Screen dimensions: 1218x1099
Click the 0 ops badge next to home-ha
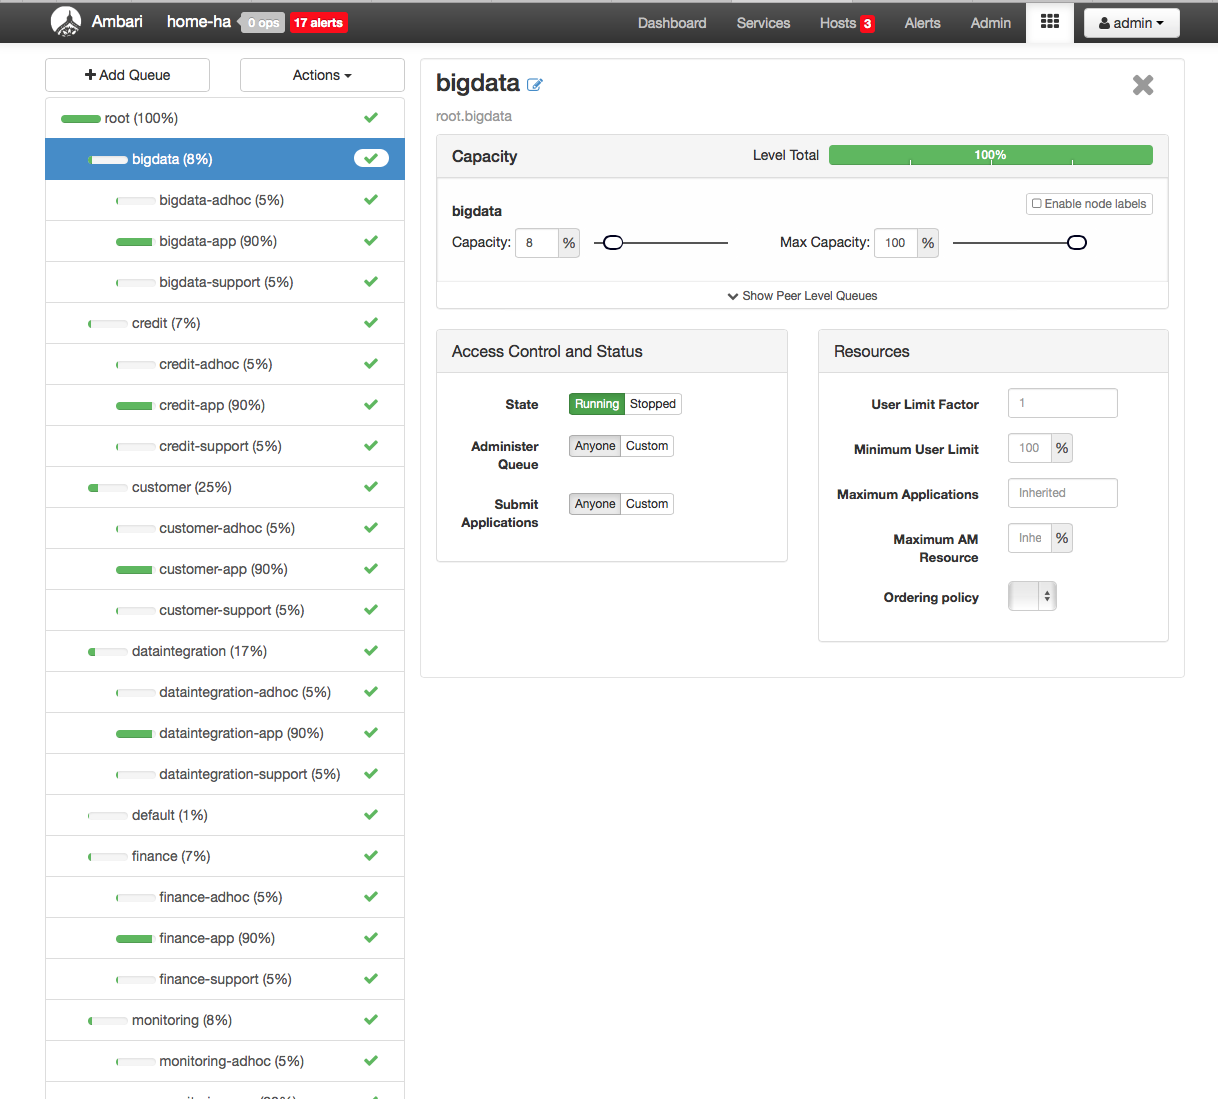tap(262, 22)
